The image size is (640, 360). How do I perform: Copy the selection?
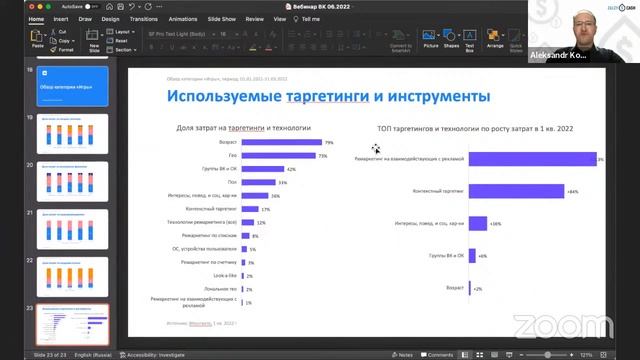61,41
